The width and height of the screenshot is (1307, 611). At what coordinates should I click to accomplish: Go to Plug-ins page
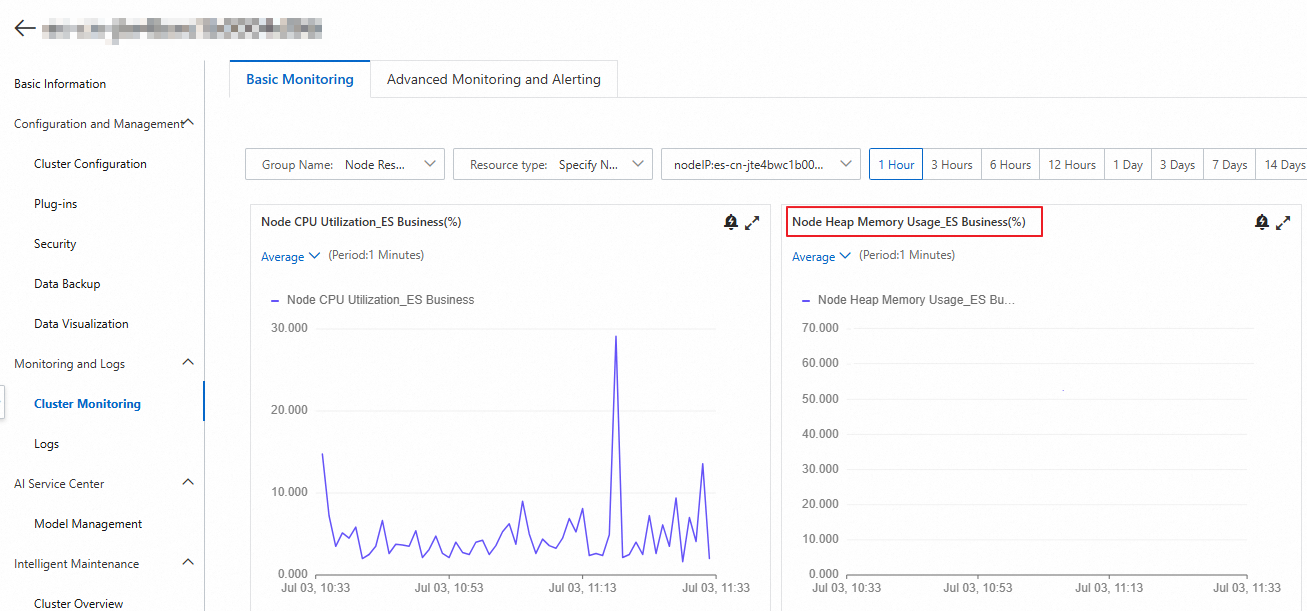point(55,204)
